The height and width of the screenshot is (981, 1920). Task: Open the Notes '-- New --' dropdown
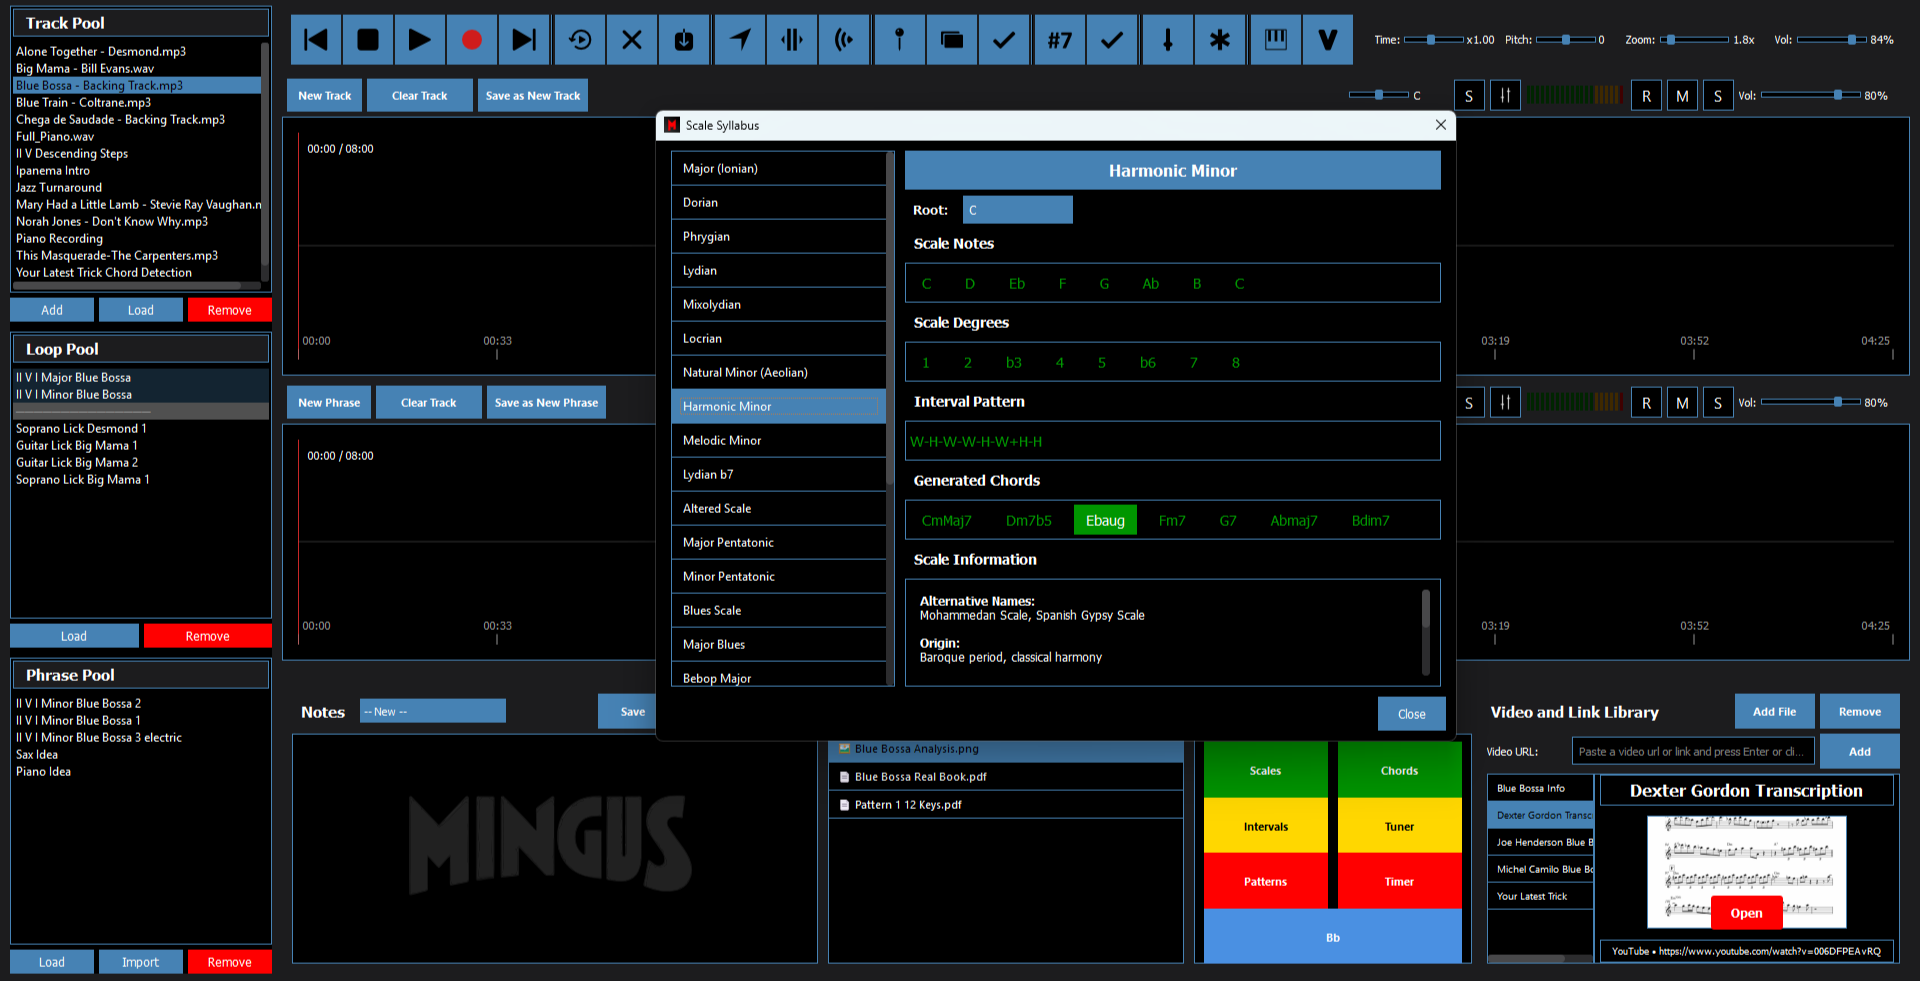(x=432, y=711)
